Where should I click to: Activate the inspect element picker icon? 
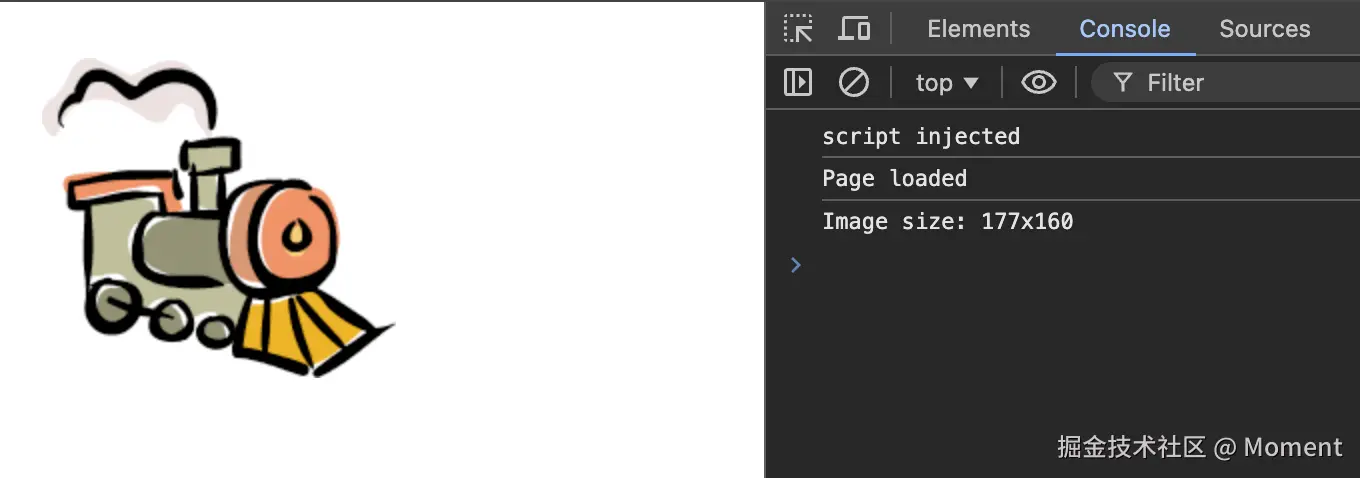click(798, 29)
